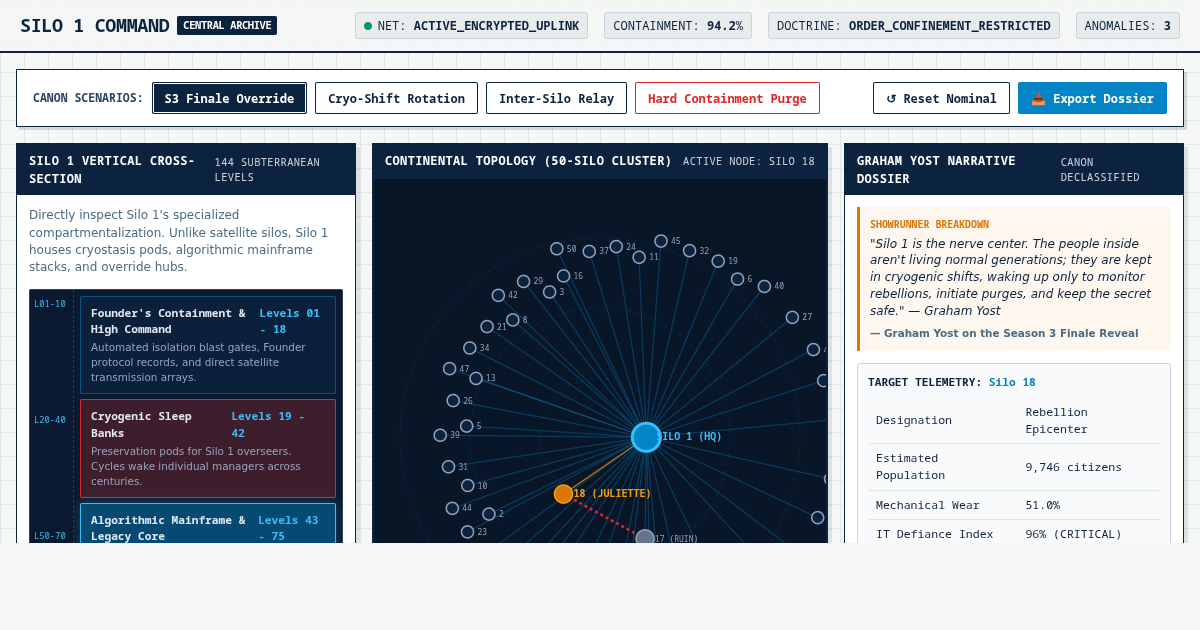Click the L01-10 level marker
Viewport: 1200px width, 630px height.
click(x=50, y=304)
